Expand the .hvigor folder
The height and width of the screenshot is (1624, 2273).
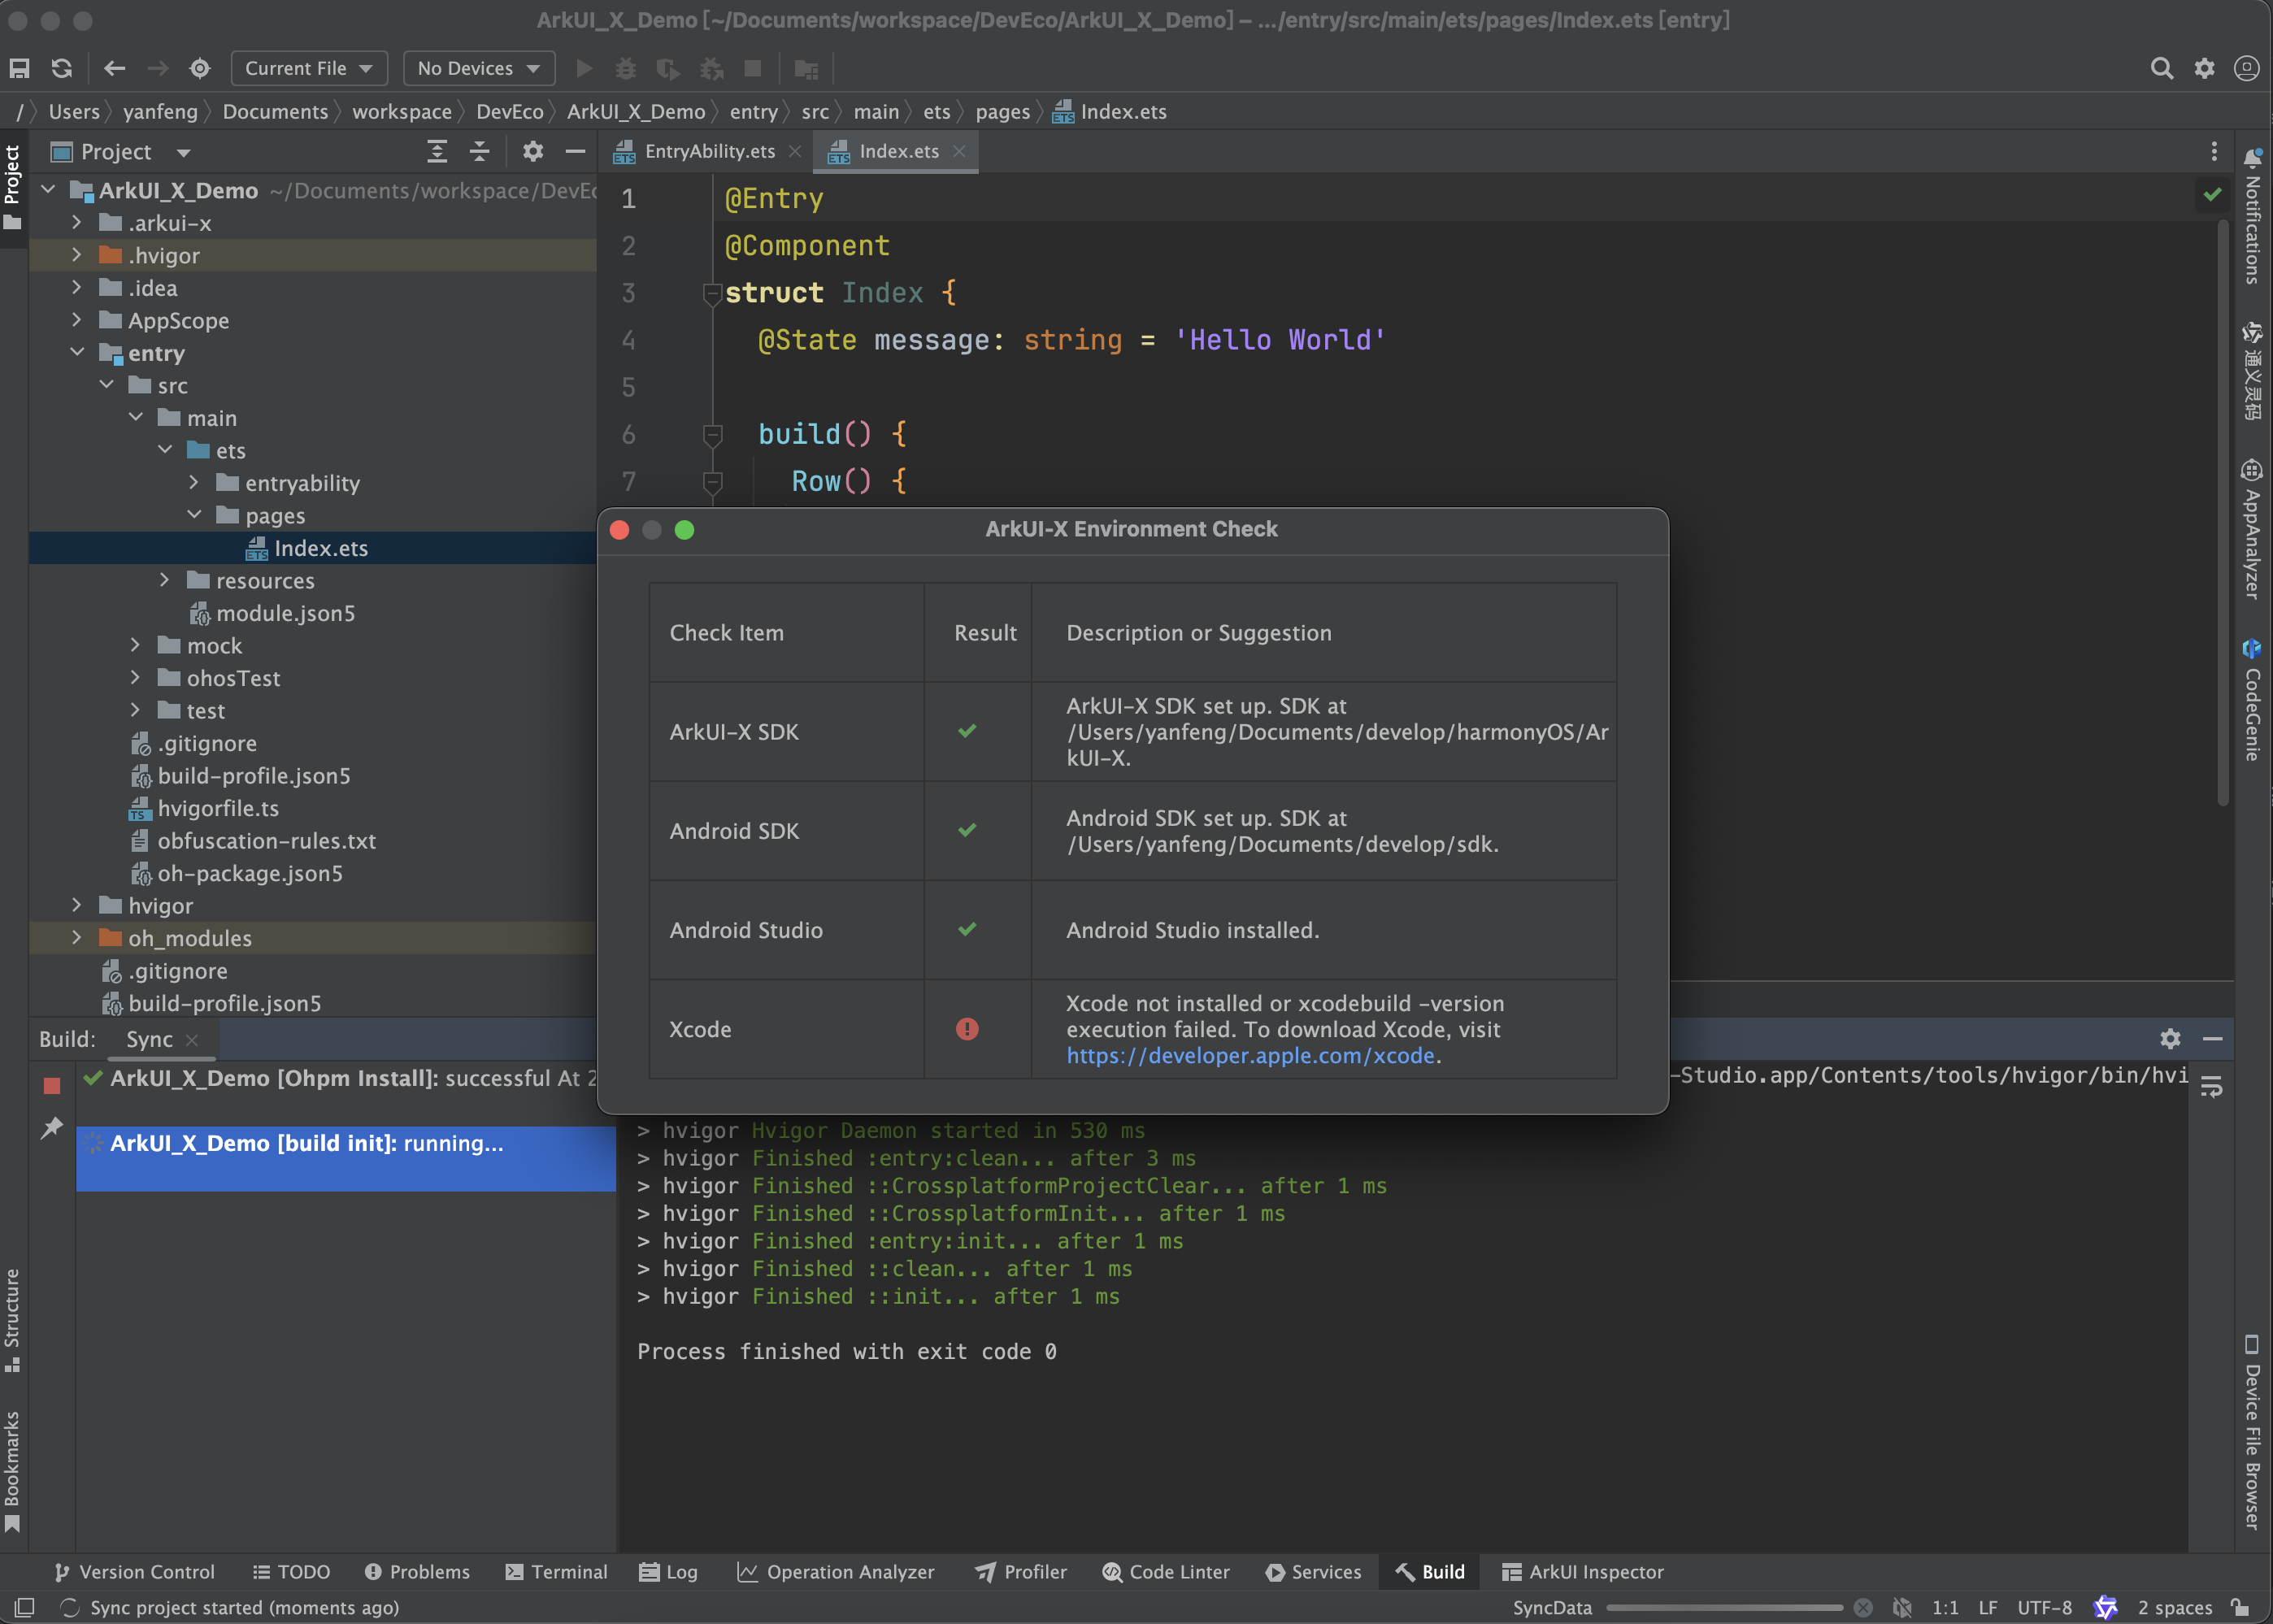(77, 255)
